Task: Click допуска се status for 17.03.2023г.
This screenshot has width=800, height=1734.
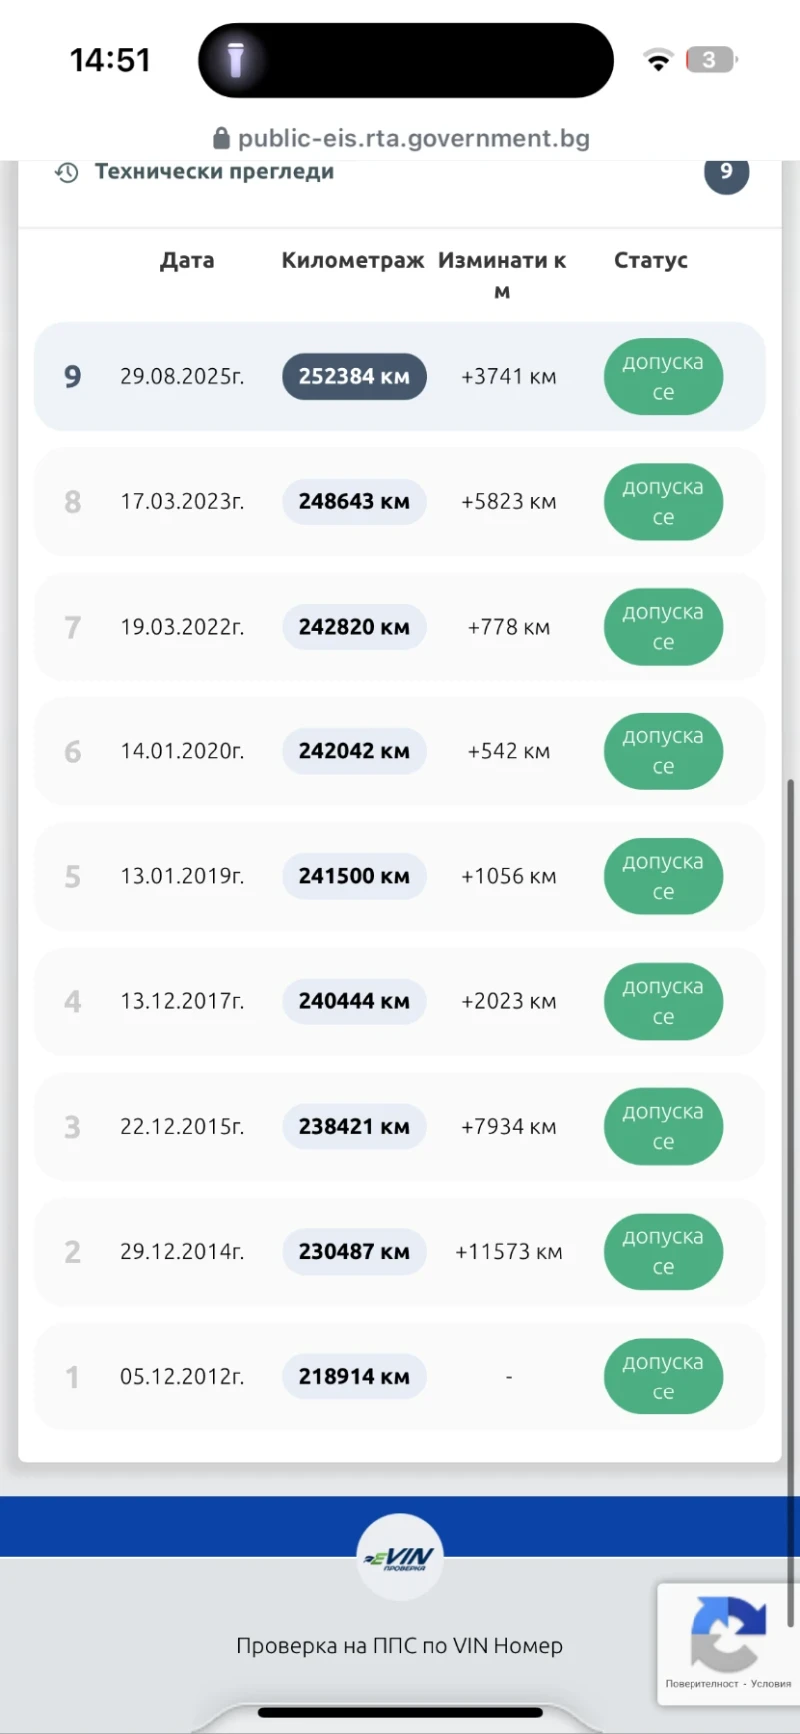Action: click(x=663, y=502)
